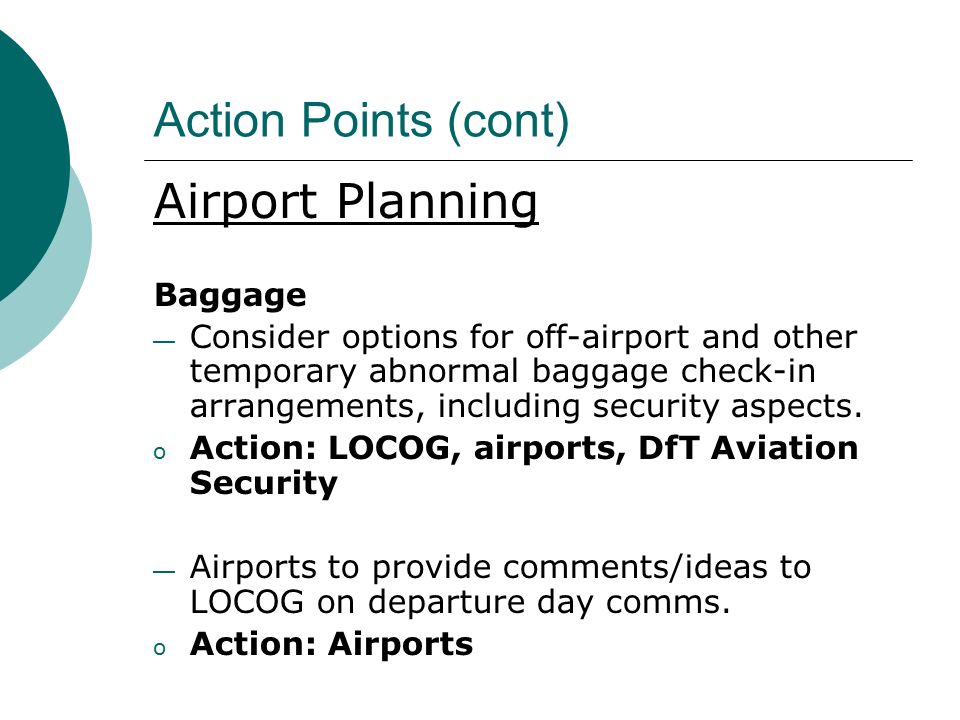The height and width of the screenshot is (720, 960).
Task: Click the bold Baggage subheading
Action: point(230,296)
